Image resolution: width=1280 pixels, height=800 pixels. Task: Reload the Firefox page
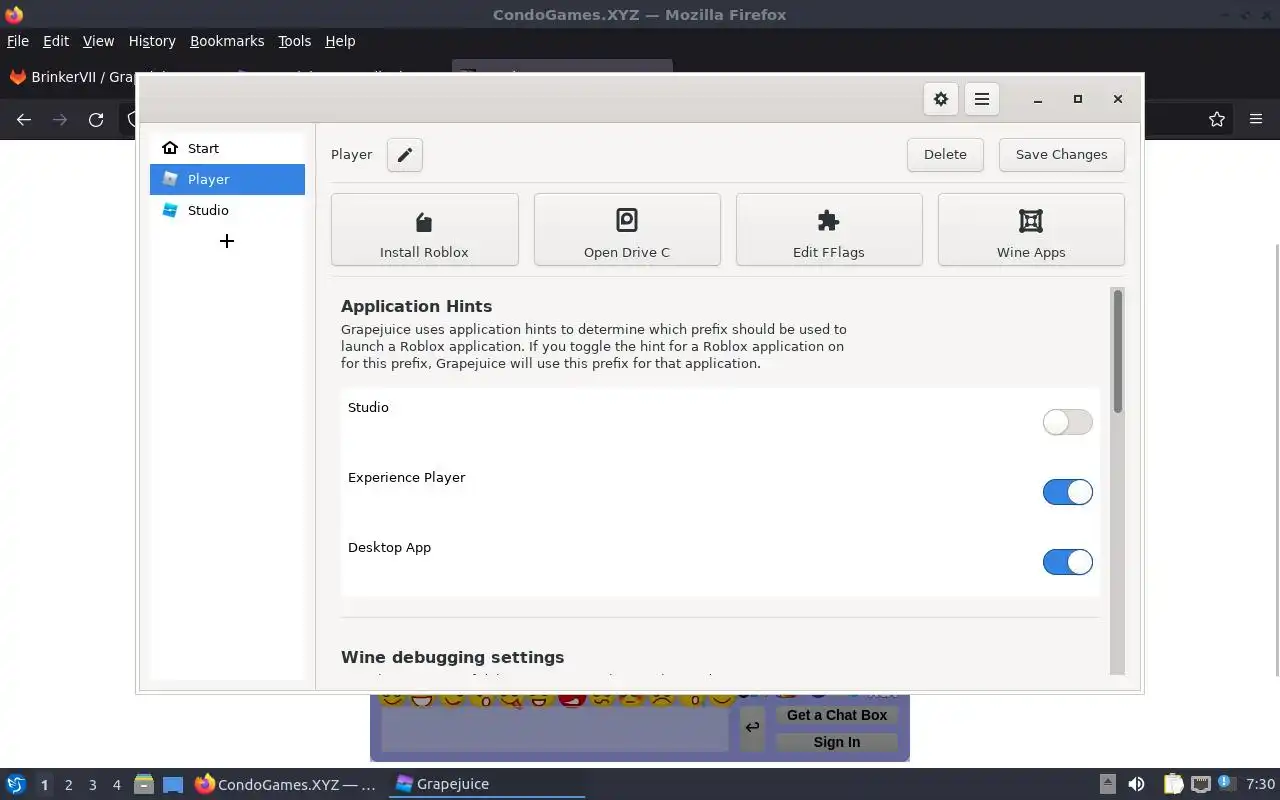coord(96,120)
